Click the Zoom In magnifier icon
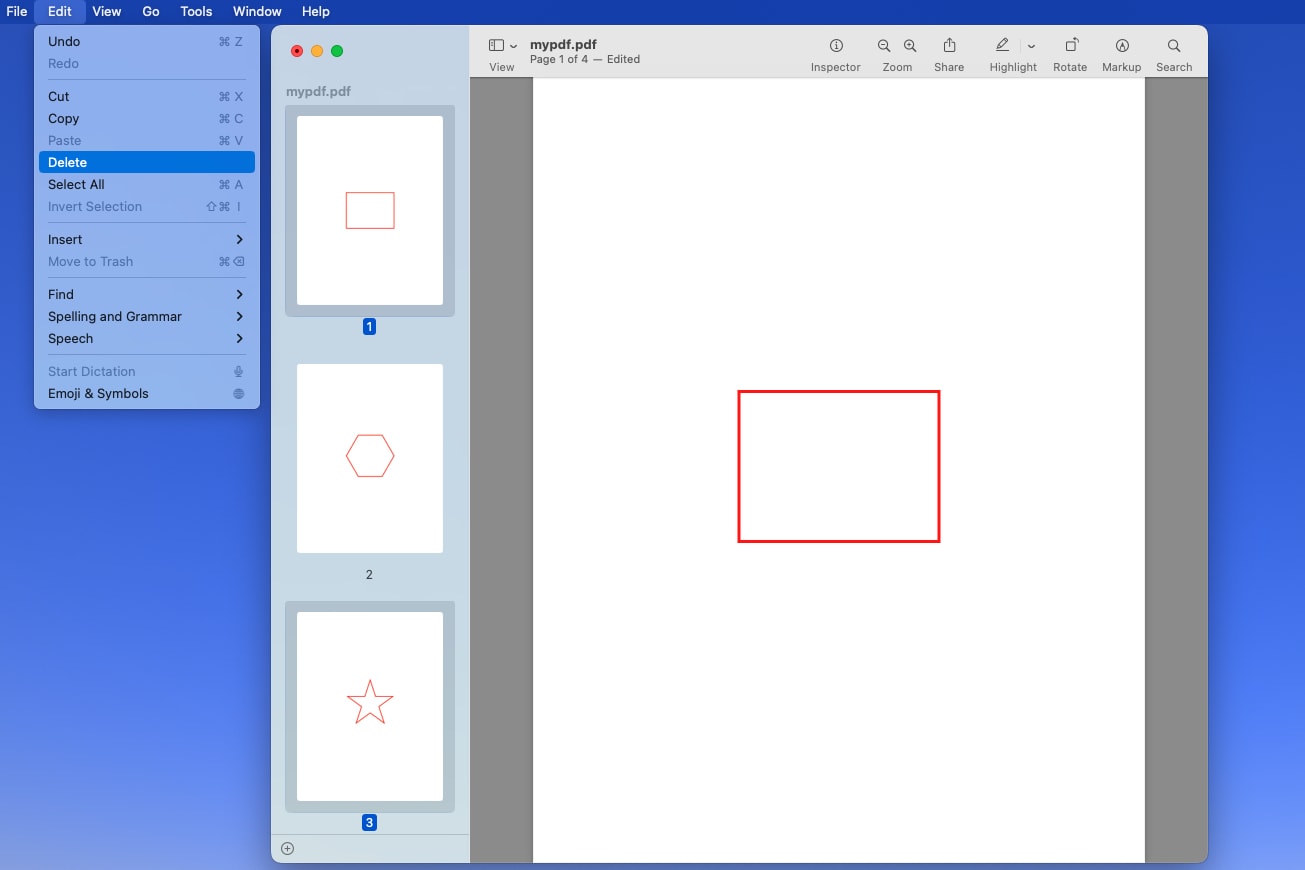Viewport: 1305px width, 870px height. pyautogui.click(x=910, y=46)
